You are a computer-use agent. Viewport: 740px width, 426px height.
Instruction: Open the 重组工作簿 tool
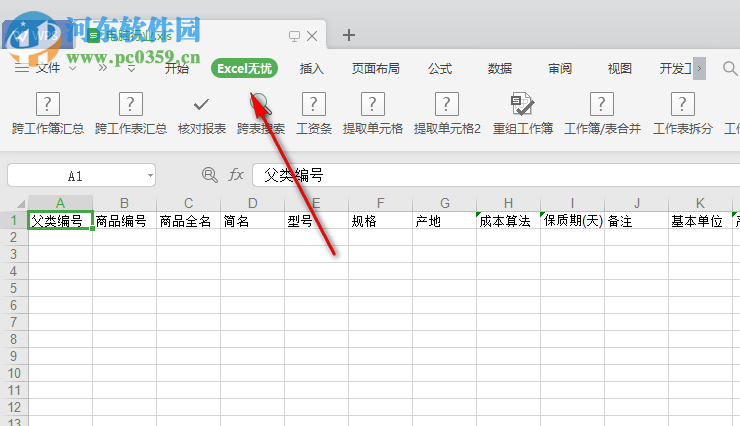pyautogui.click(x=523, y=113)
